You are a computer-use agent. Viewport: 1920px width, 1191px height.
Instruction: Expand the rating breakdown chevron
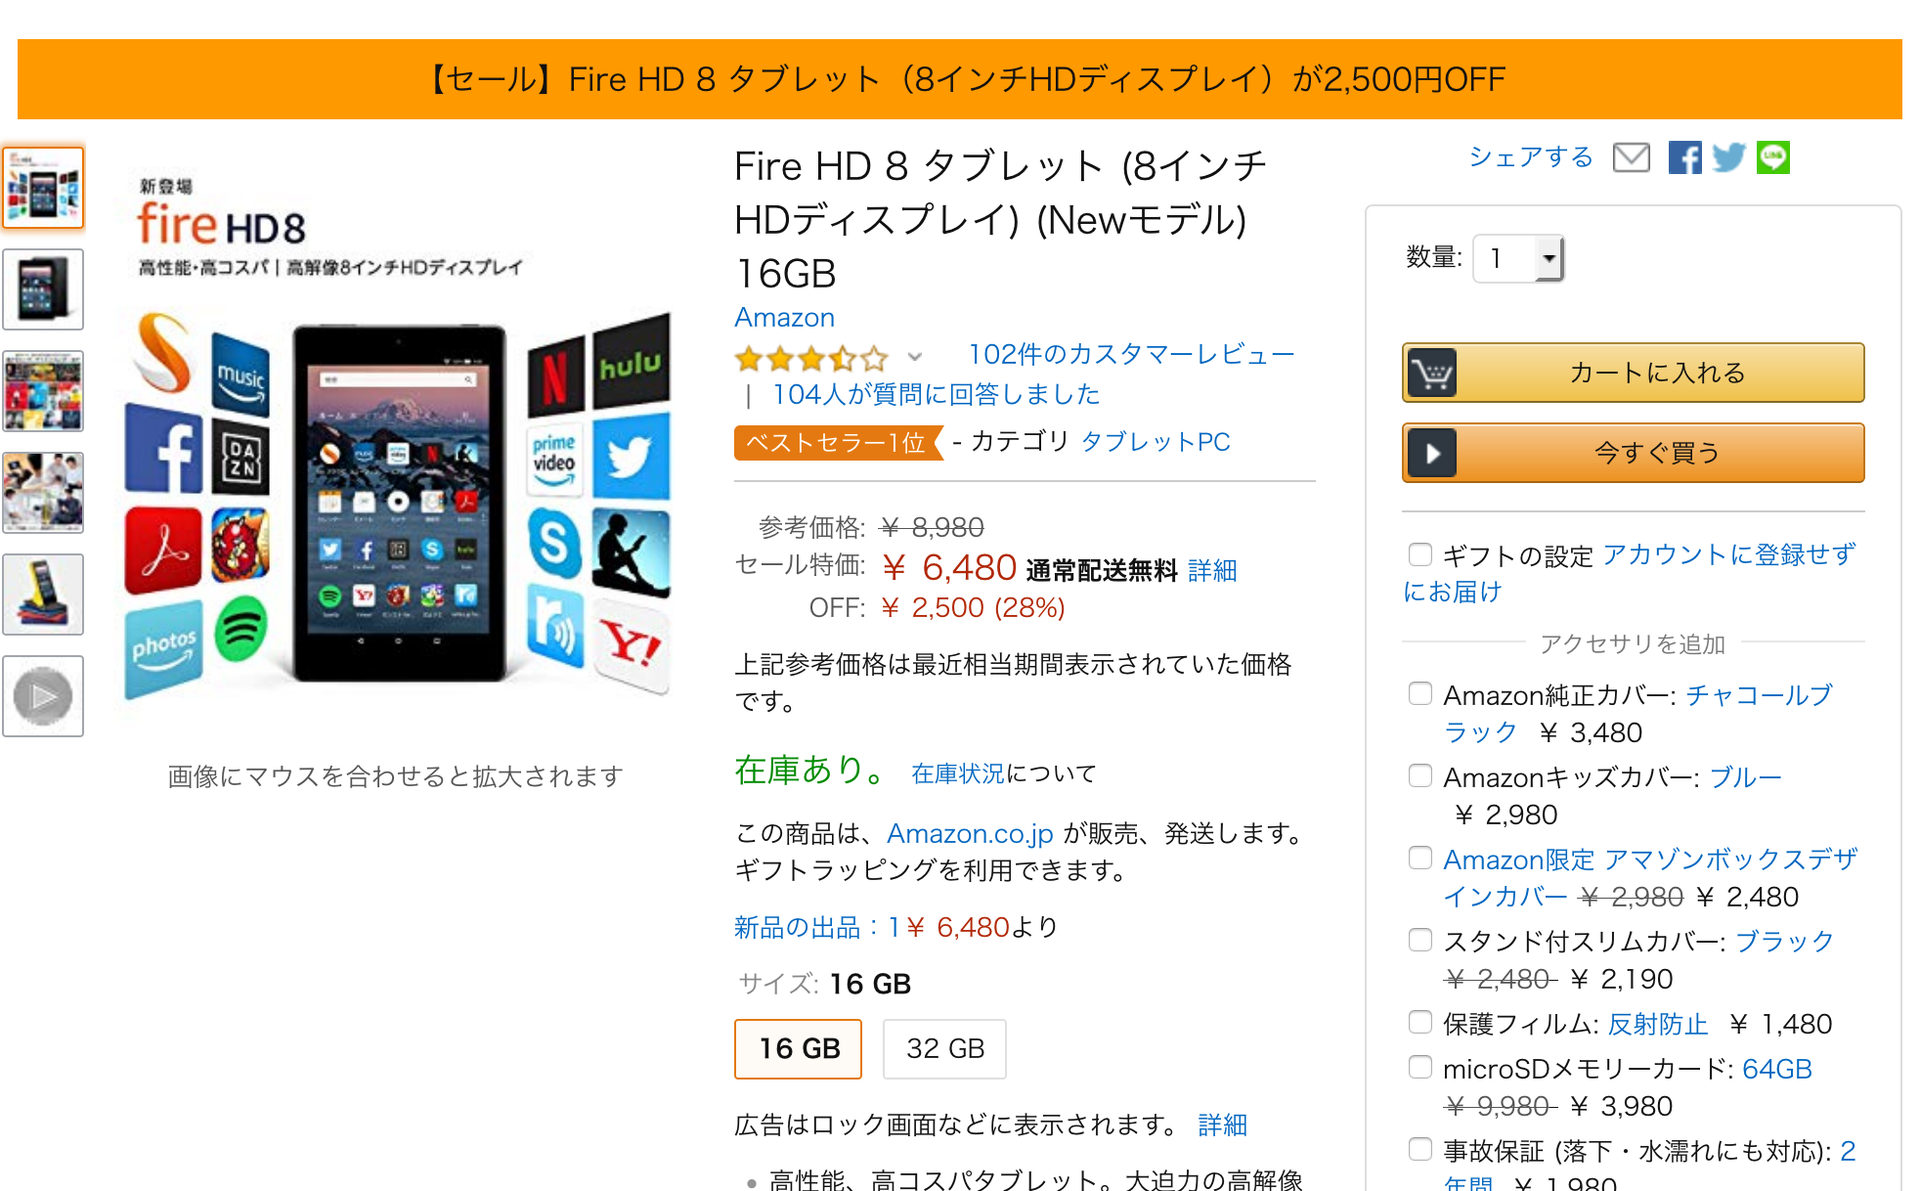click(x=914, y=357)
